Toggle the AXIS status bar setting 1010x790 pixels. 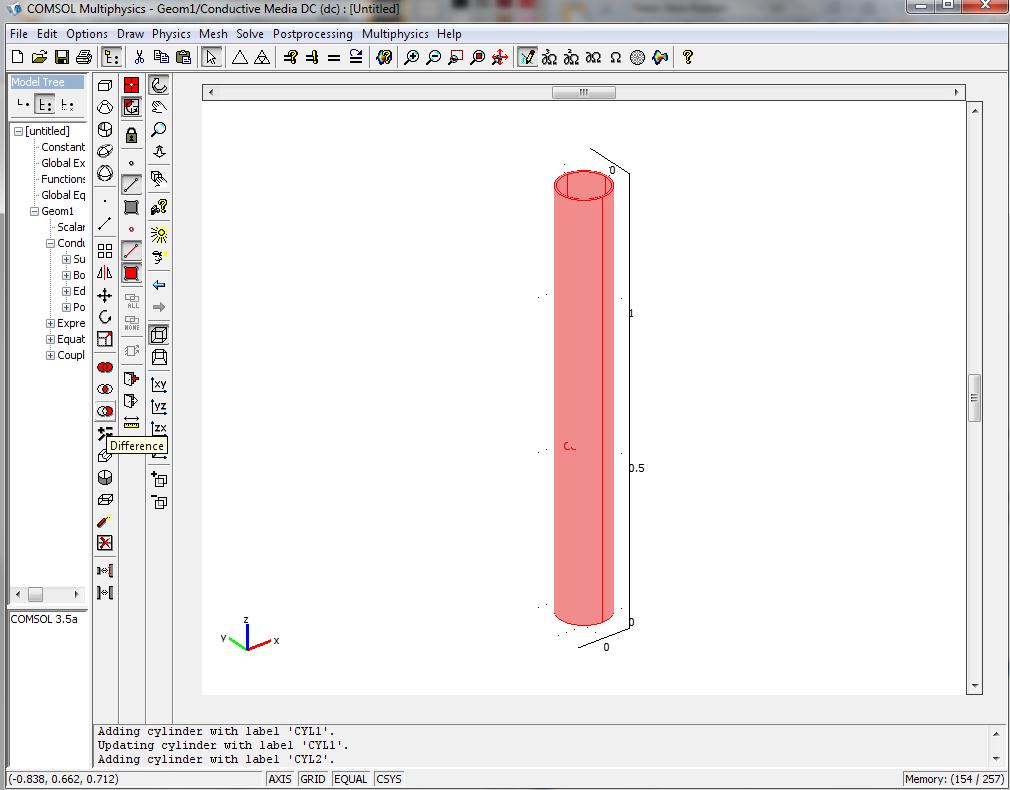[280, 779]
